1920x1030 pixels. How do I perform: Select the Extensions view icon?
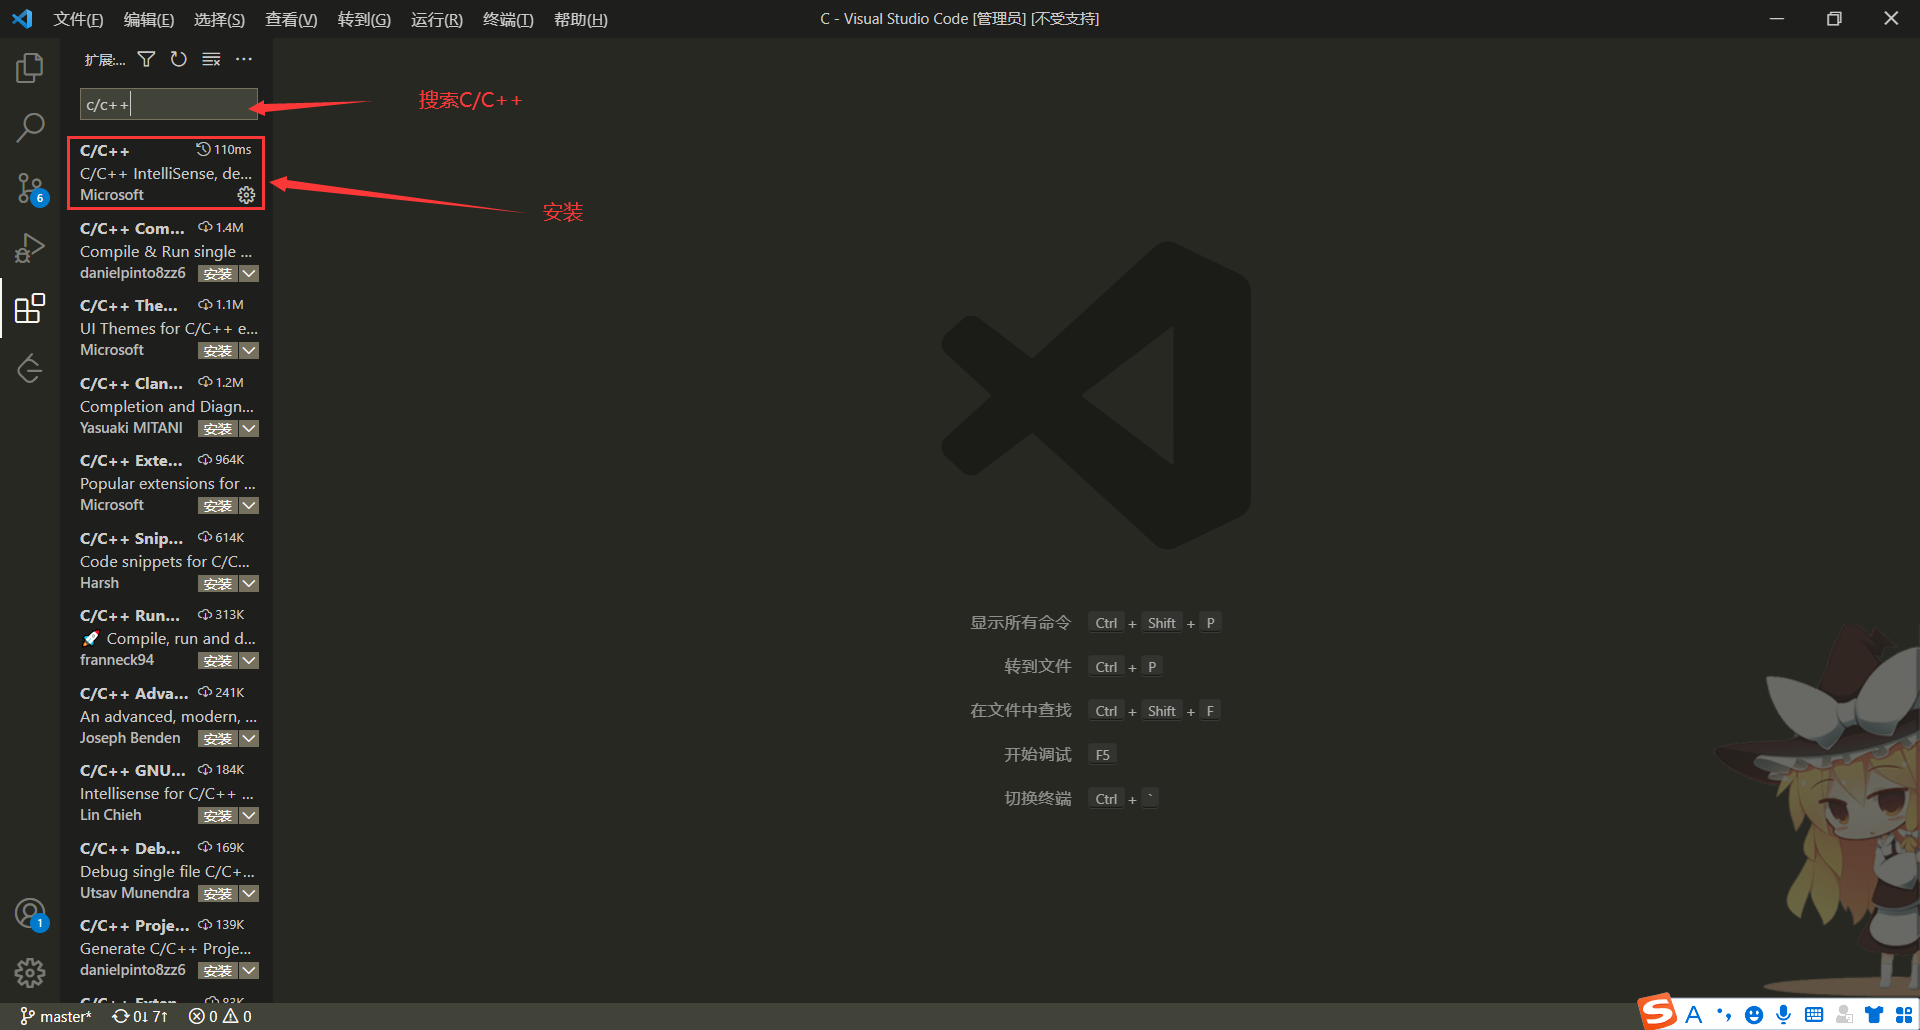[30, 308]
